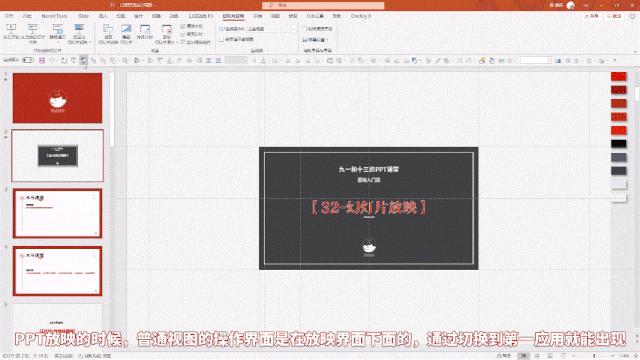Start Slide Show from status bar icon
Image resolution: width=640 pixels, height=360 pixels.
[564, 356]
